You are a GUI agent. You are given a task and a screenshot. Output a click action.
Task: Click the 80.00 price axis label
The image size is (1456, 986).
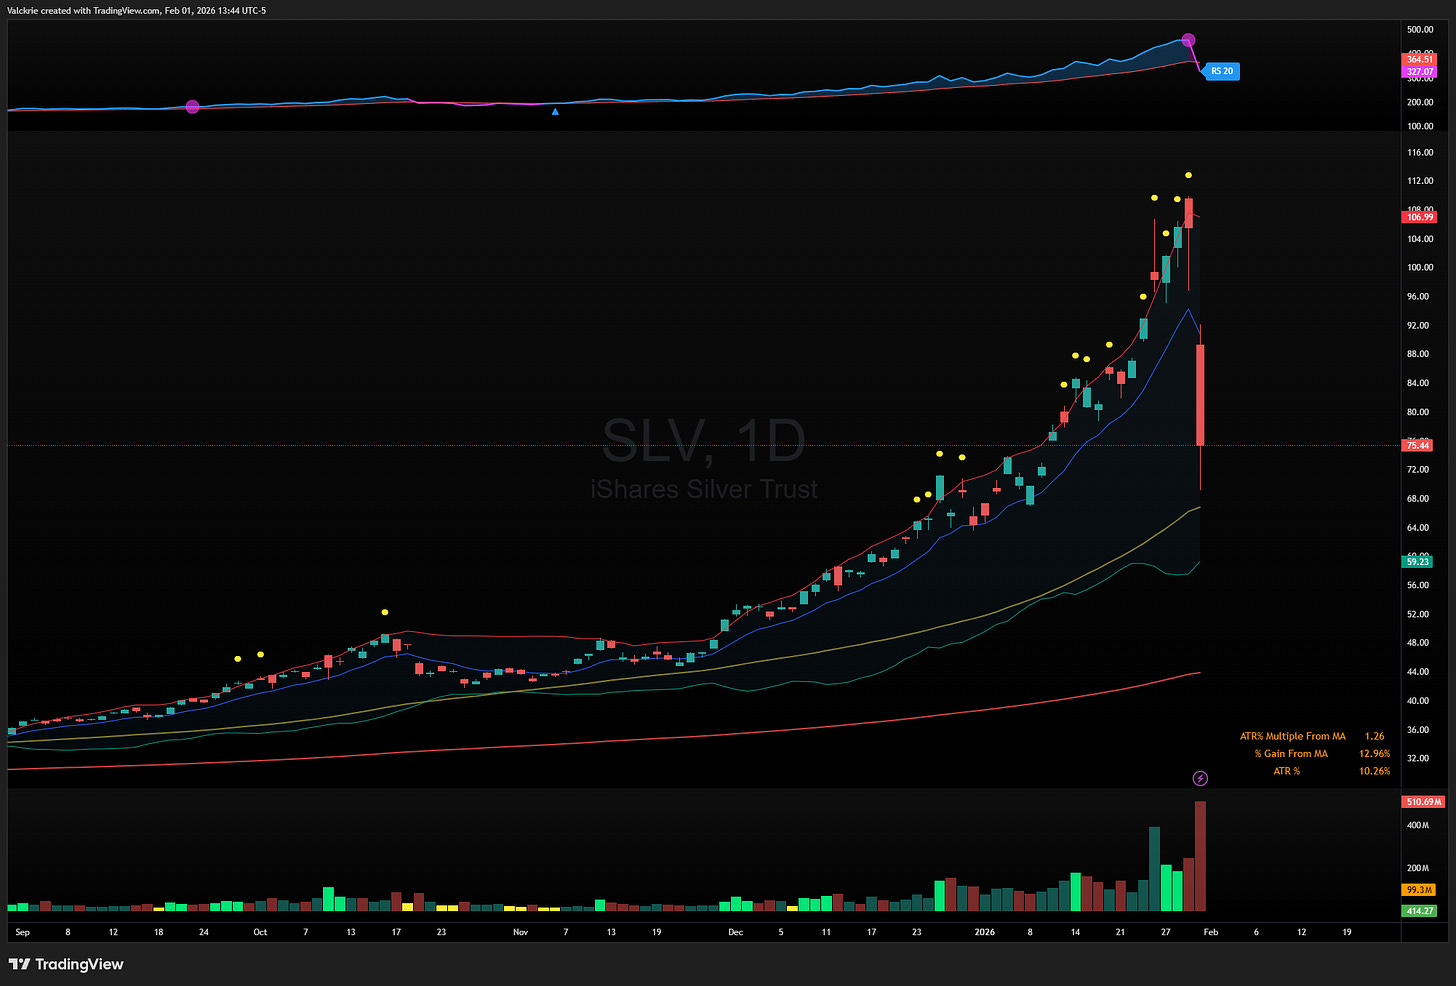pos(1419,412)
